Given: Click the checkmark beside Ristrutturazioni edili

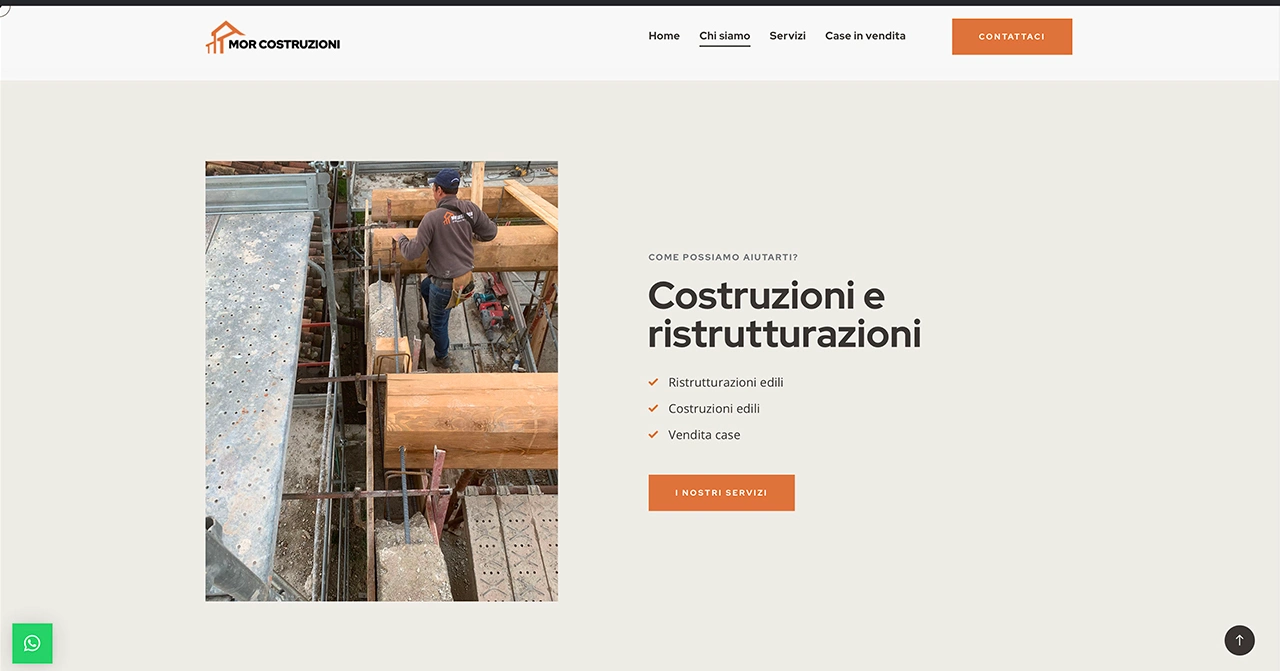Looking at the screenshot, I should [x=653, y=382].
